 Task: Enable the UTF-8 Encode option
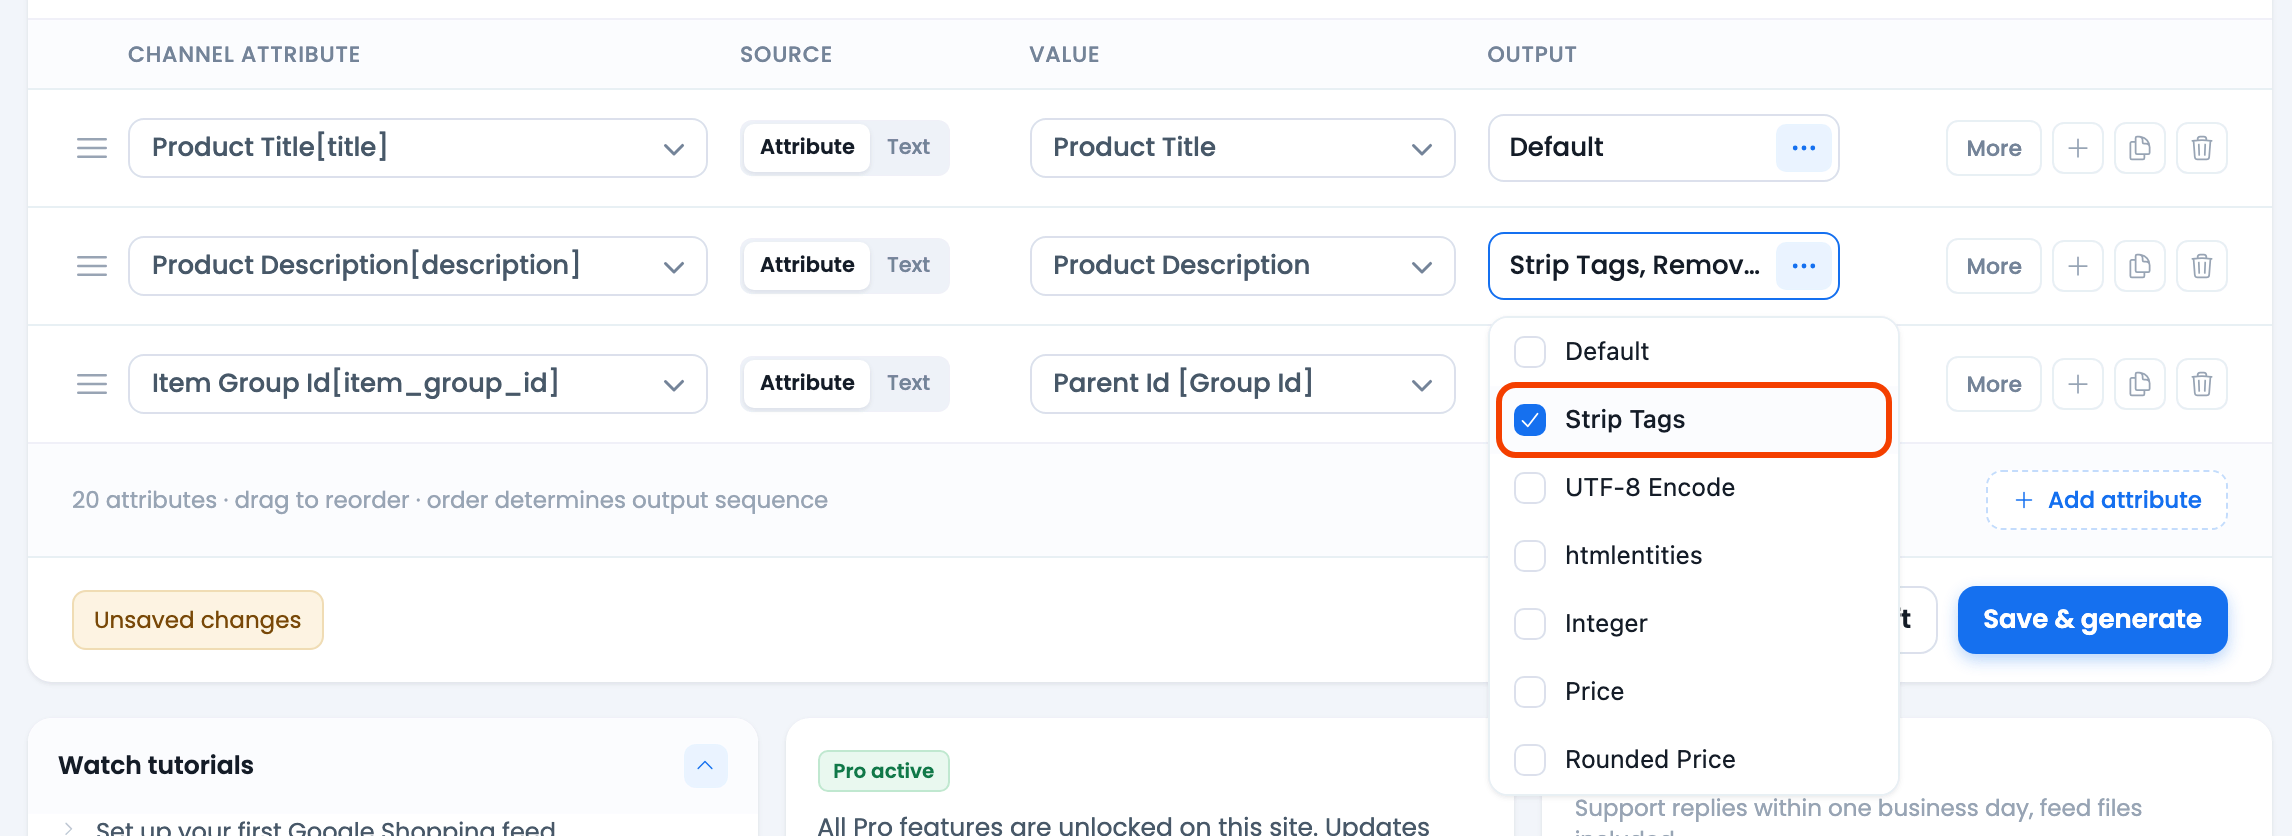coord(1530,488)
